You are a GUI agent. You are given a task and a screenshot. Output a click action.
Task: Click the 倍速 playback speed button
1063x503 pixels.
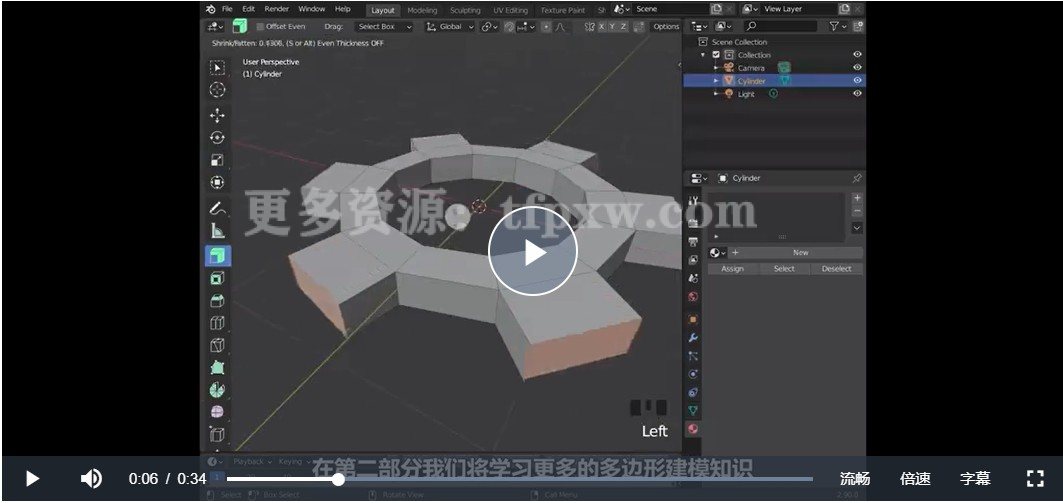click(915, 479)
